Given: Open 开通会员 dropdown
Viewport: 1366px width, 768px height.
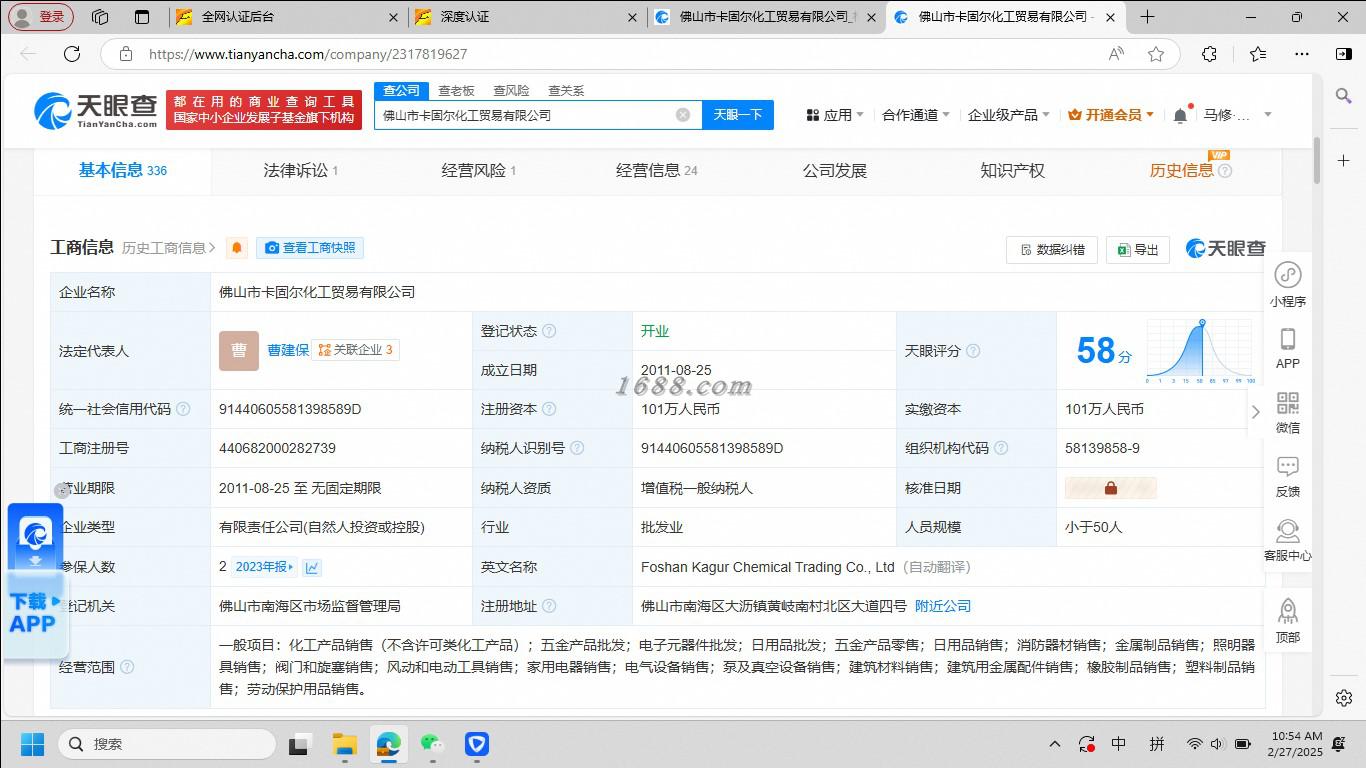Looking at the screenshot, I should pos(1111,115).
